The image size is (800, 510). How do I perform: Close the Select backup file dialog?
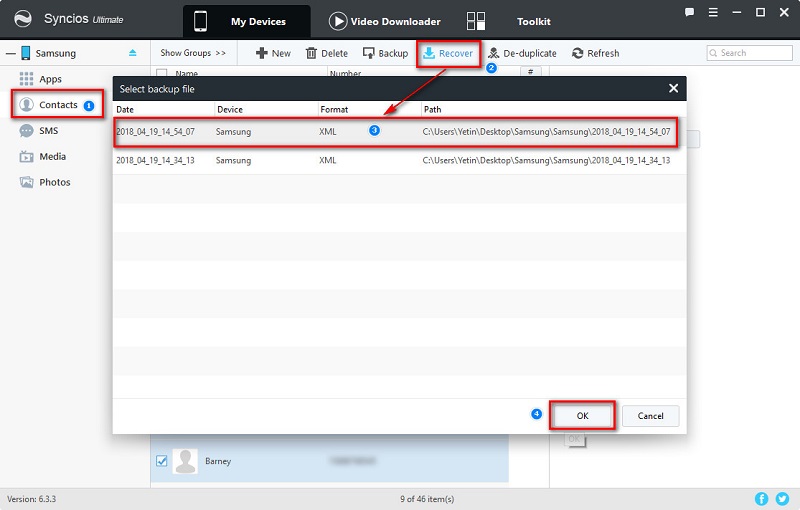tap(673, 88)
